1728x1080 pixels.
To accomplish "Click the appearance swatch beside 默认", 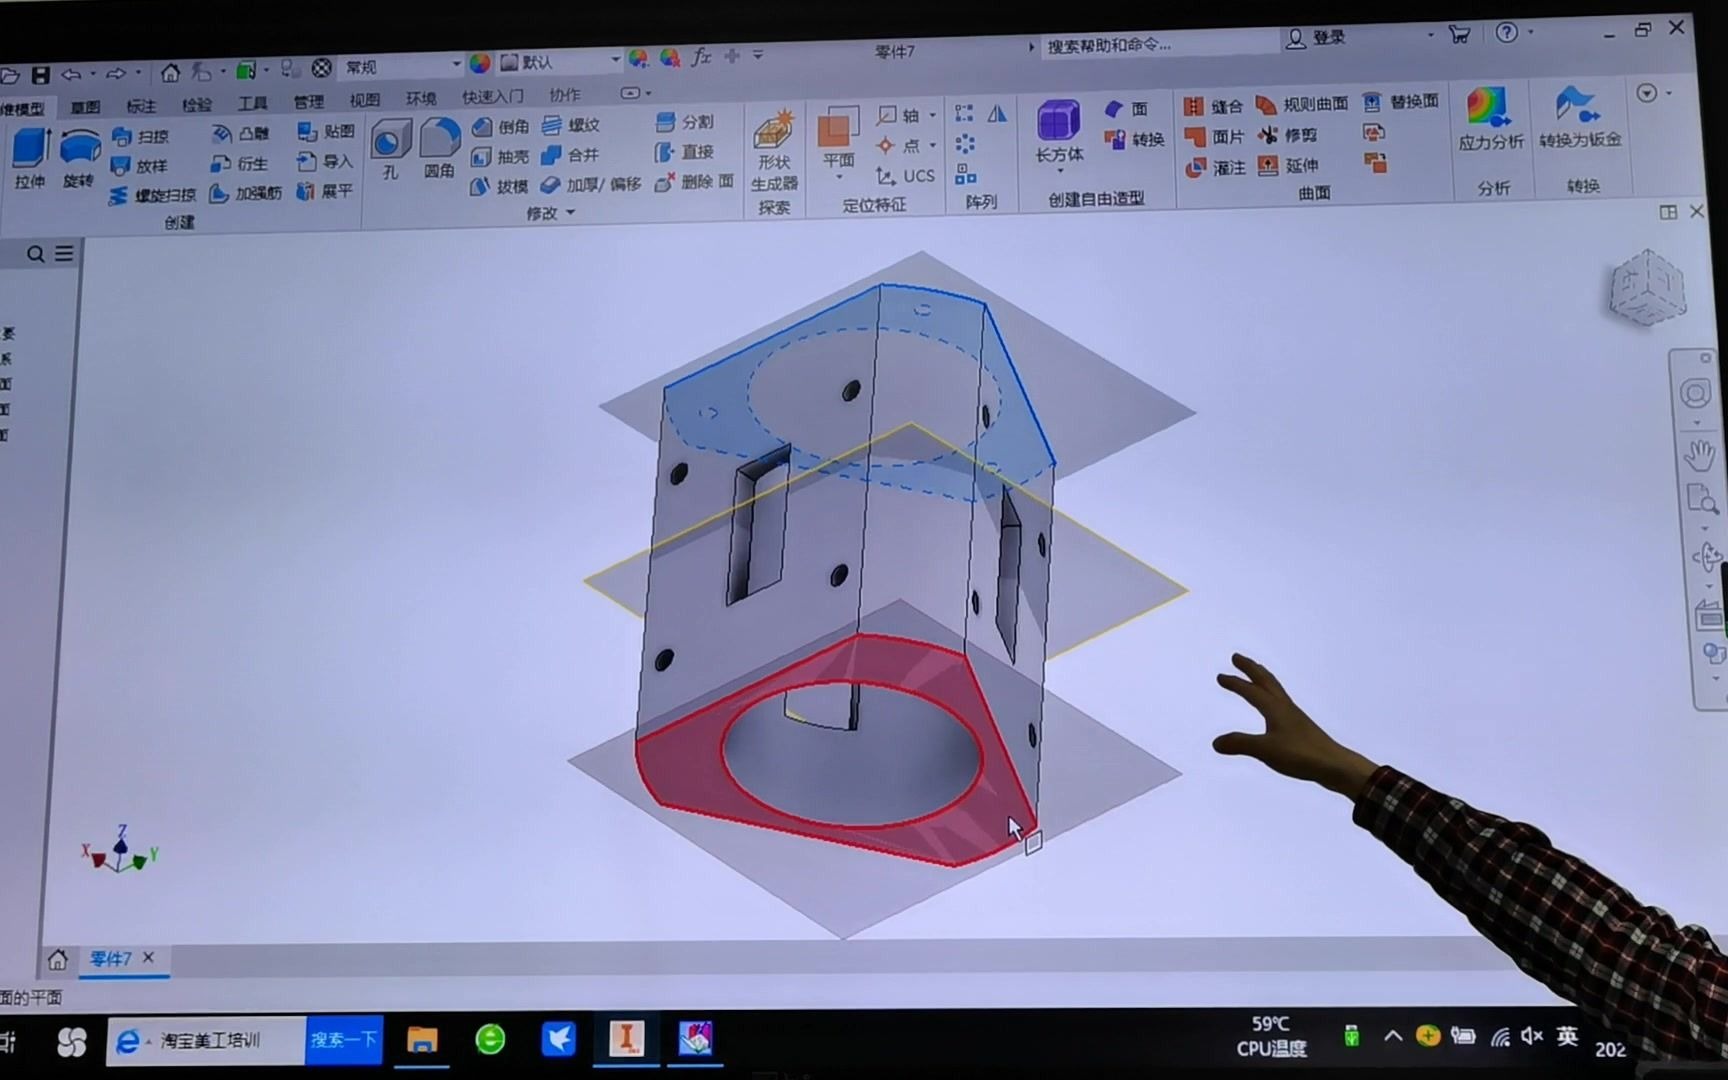I will pos(478,61).
